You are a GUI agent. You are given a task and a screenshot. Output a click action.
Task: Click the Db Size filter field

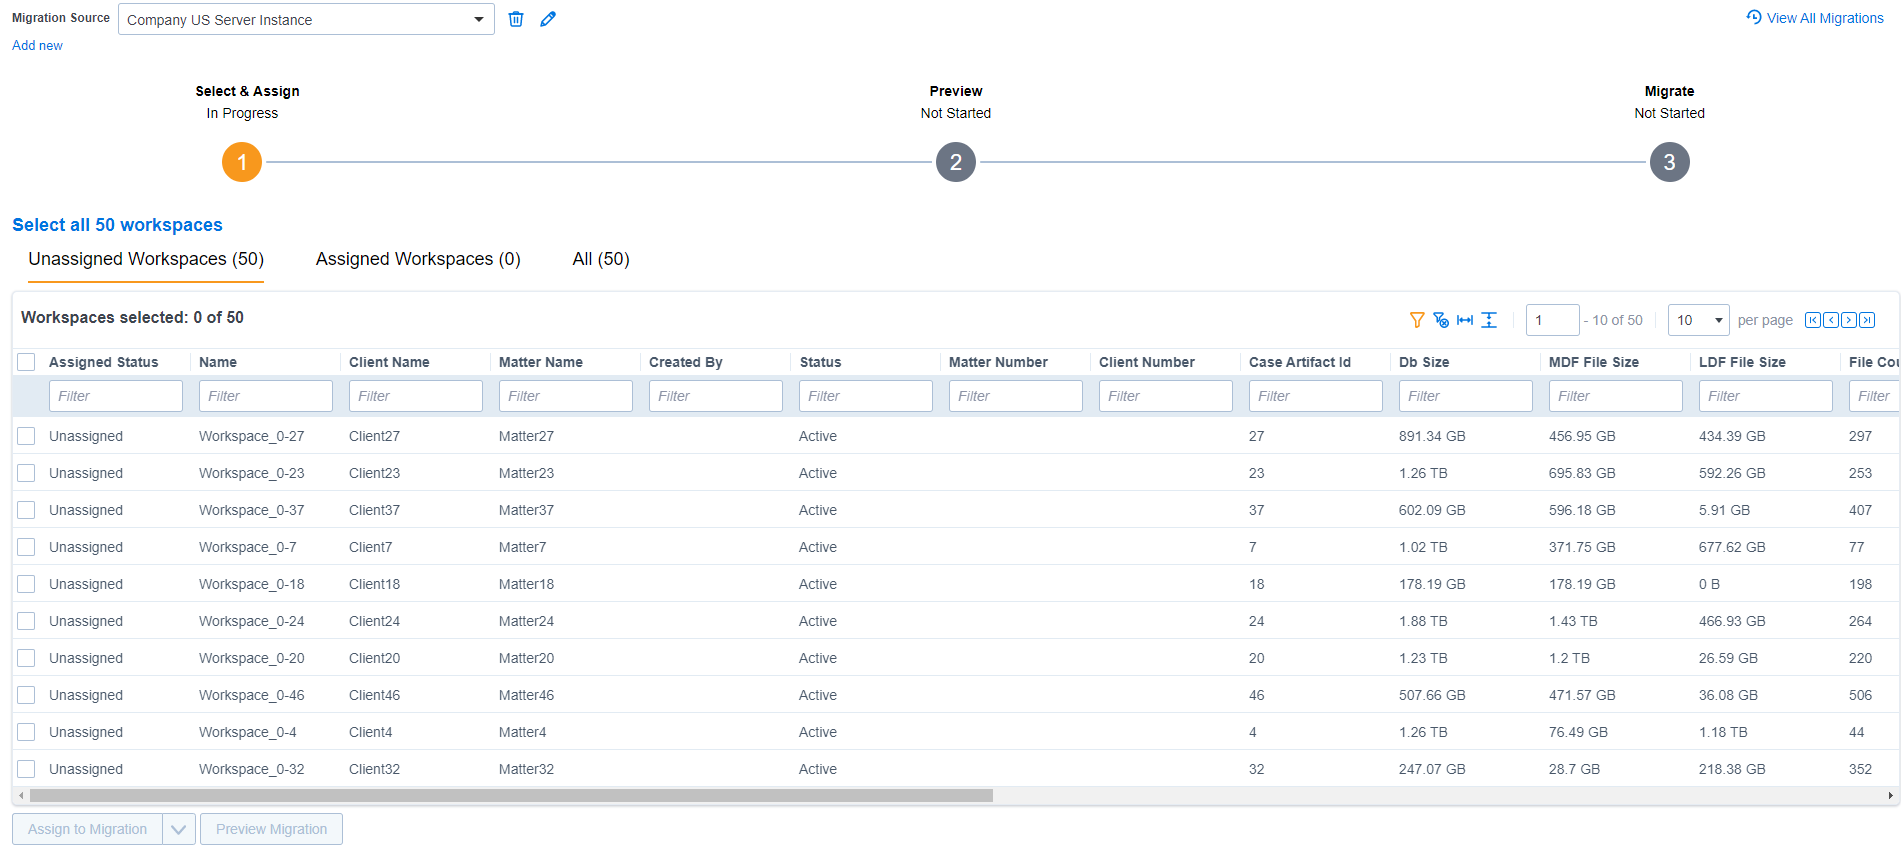1466,396
